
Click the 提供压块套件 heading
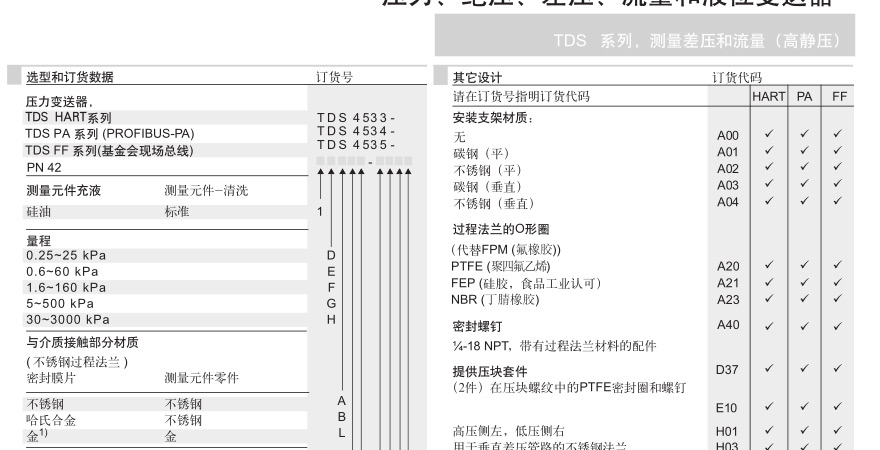pyautogui.click(x=490, y=371)
